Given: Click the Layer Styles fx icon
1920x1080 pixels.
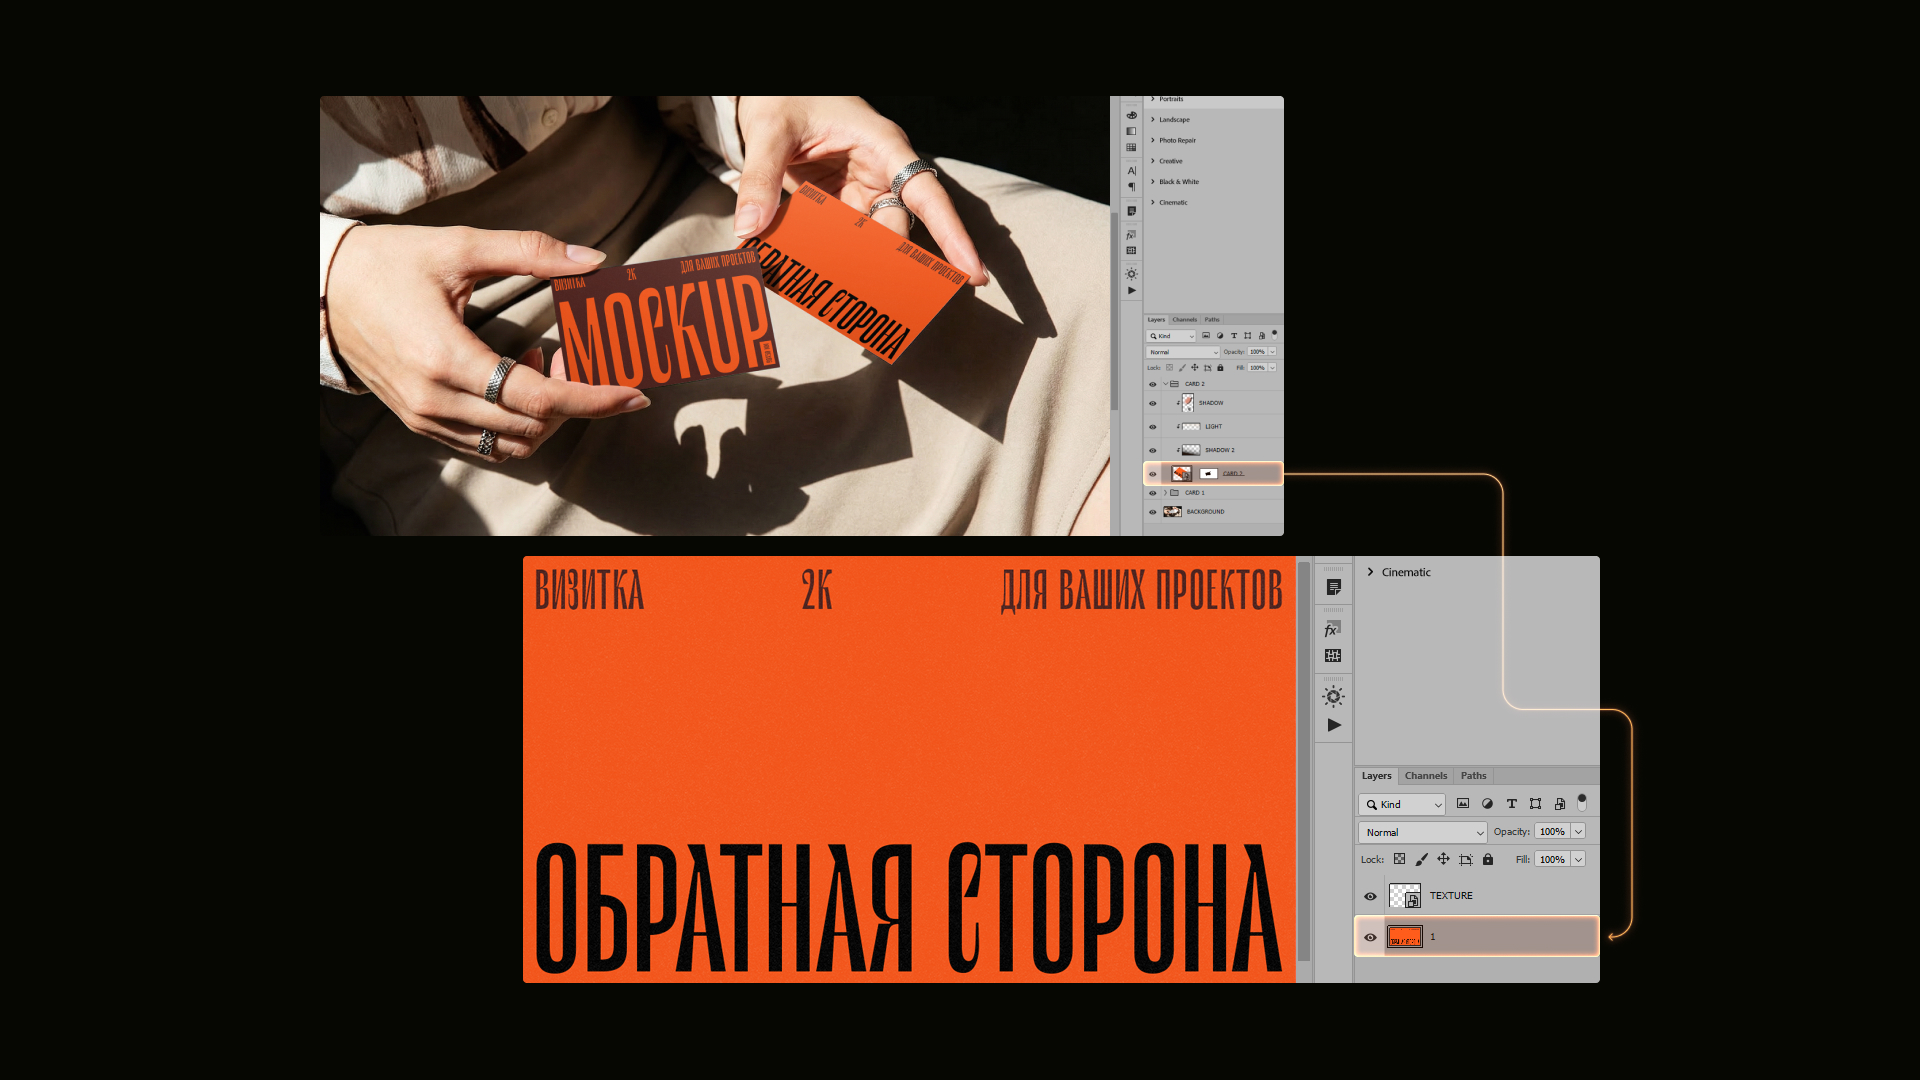Looking at the screenshot, I should 1332,628.
